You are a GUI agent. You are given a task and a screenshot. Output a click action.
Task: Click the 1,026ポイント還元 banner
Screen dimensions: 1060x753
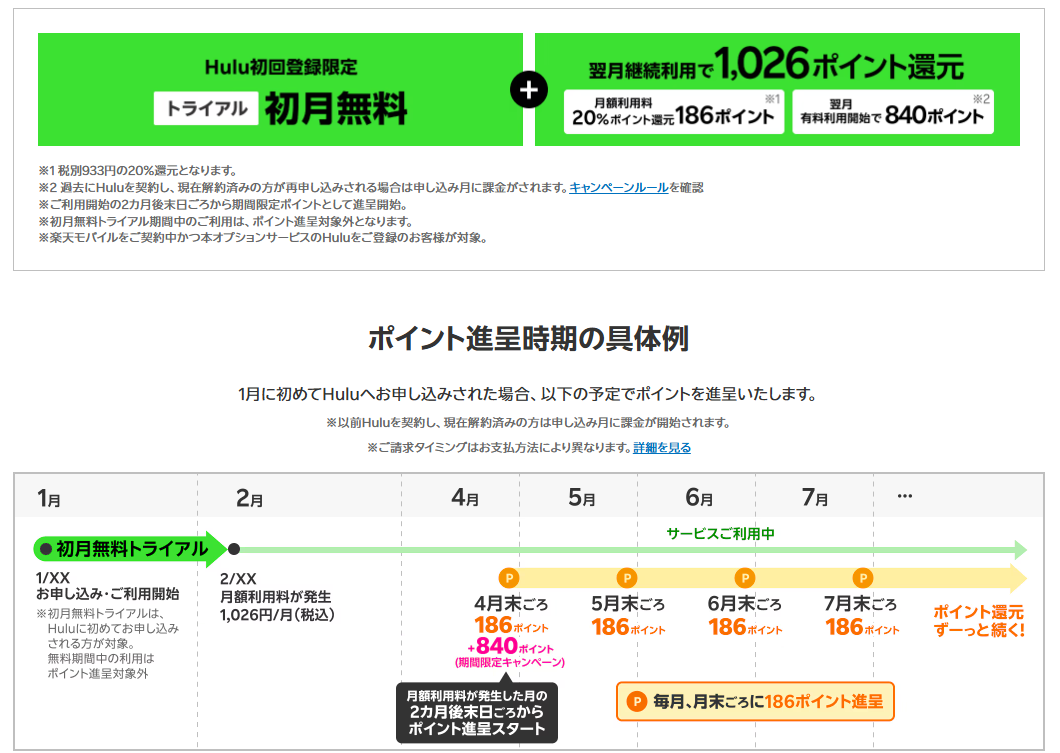pos(777,89)
